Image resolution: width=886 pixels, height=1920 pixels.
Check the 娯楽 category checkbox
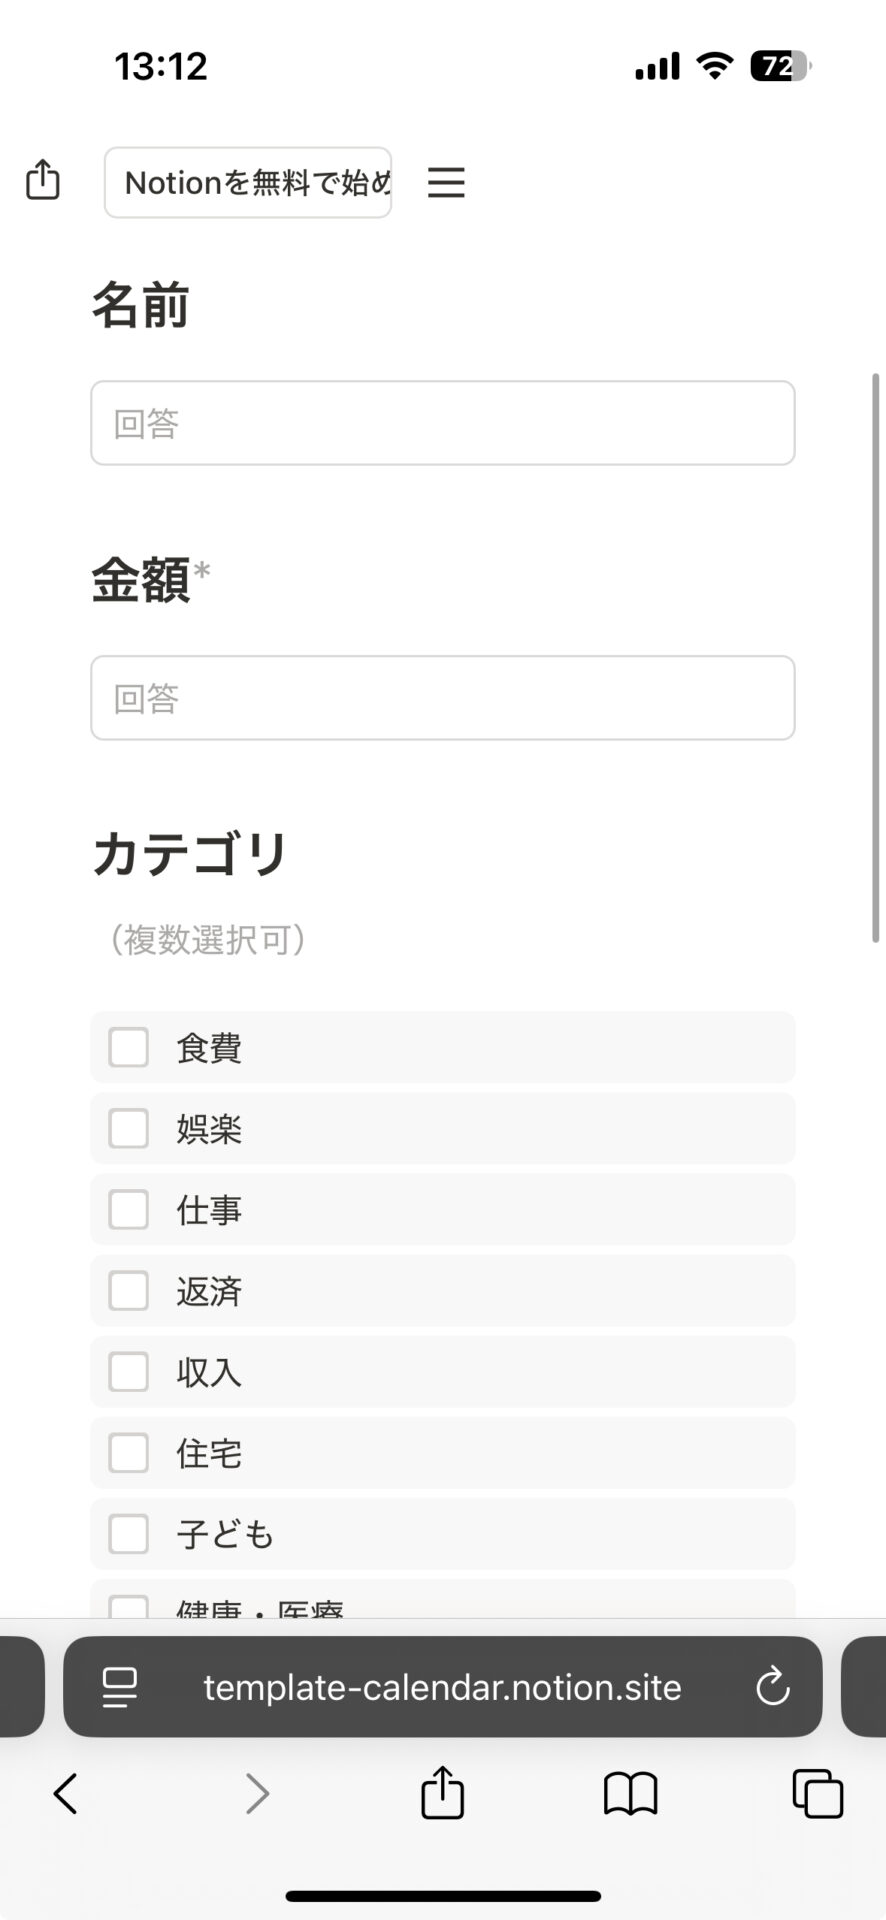click(x=129, y=1128)
